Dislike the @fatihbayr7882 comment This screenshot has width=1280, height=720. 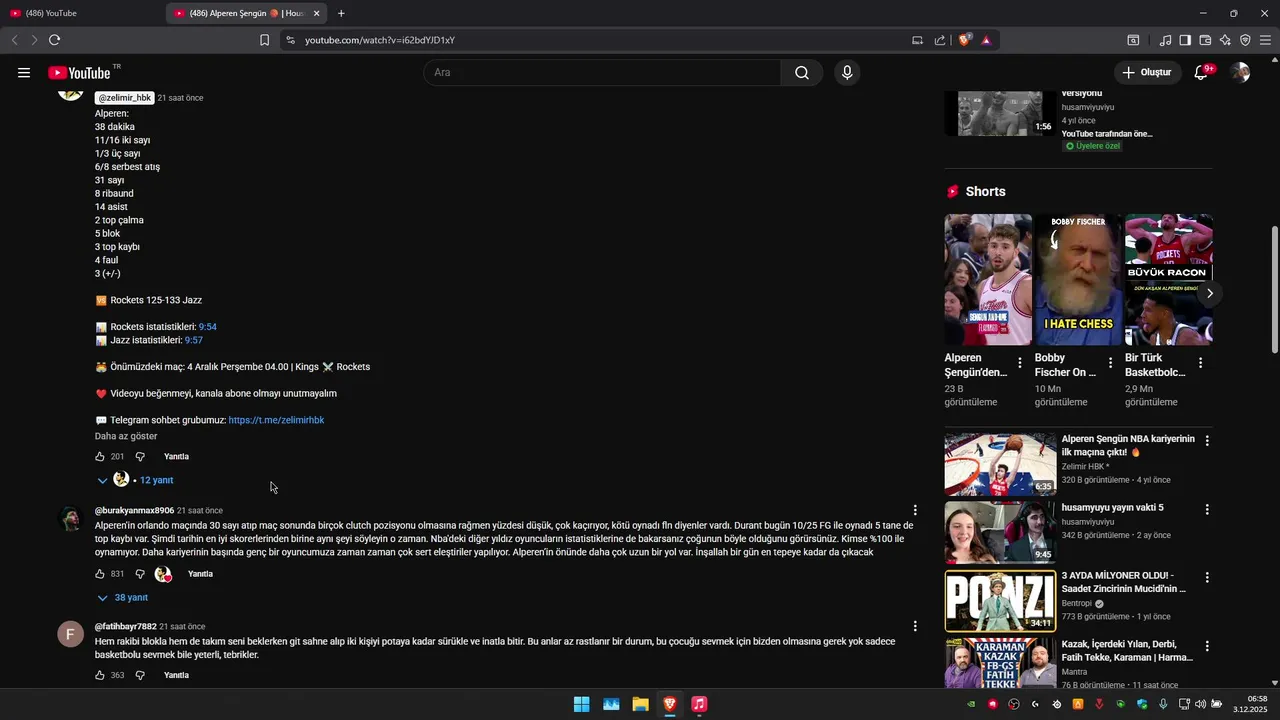pyautogui.click(x=140, y=675)
